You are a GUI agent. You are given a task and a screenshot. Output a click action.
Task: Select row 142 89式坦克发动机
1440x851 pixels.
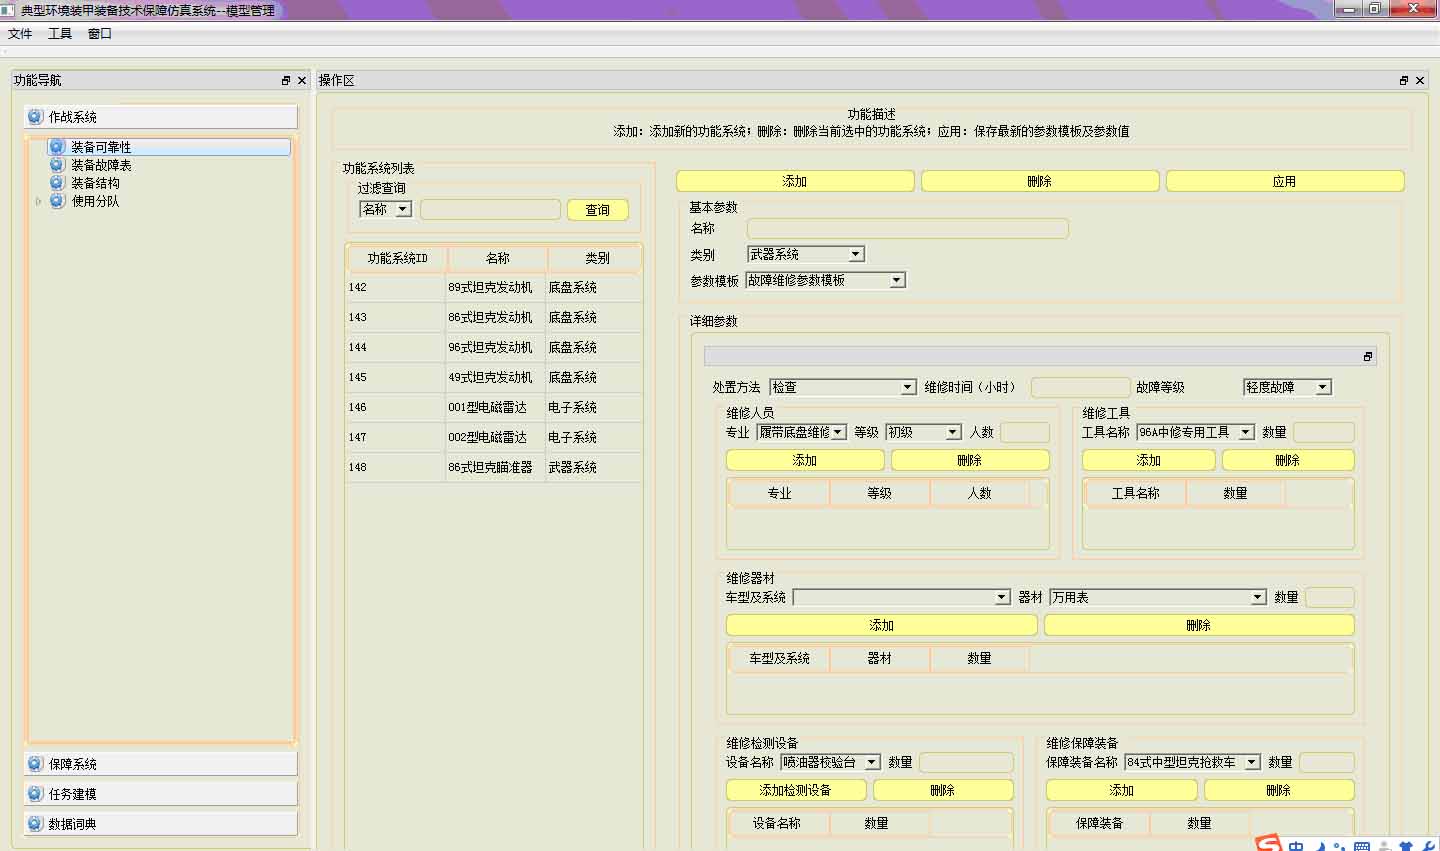494,287
